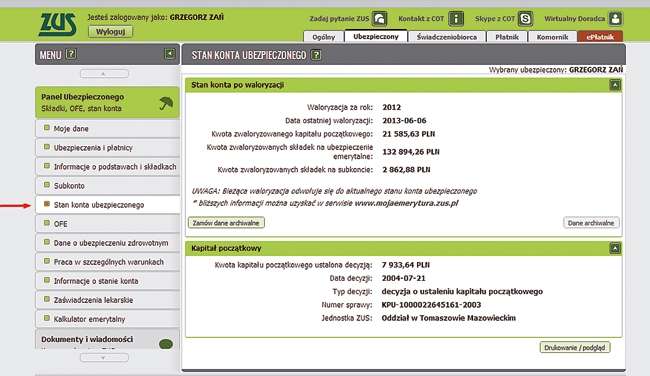Click the Skype z COT text link
This screenshot has height=376, width=650.
(x=495, y=19)
